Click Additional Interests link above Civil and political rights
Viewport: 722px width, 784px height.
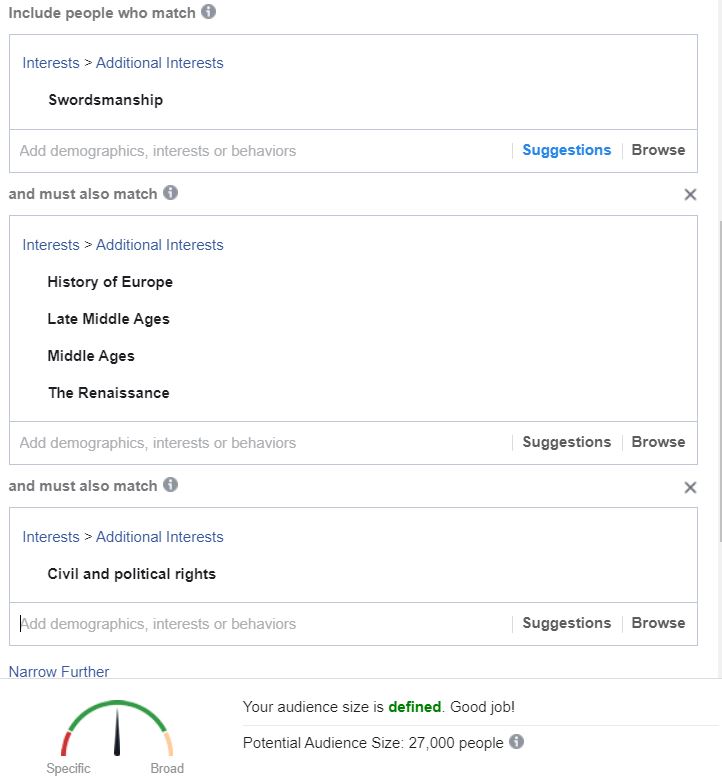pos(160,537)
